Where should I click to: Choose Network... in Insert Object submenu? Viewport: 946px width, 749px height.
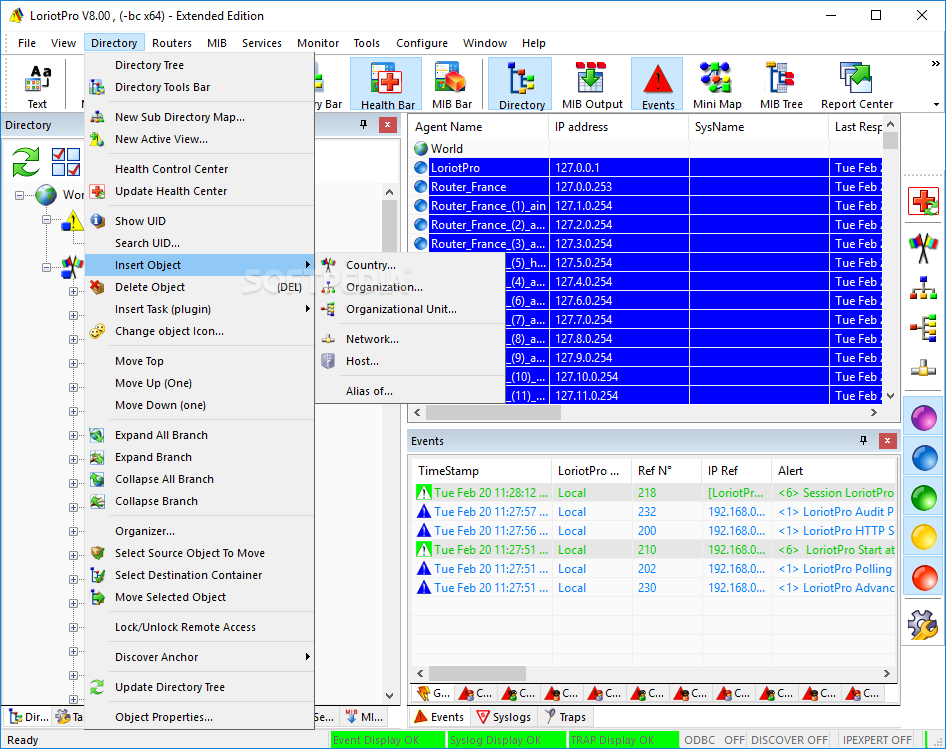(410, 339)
